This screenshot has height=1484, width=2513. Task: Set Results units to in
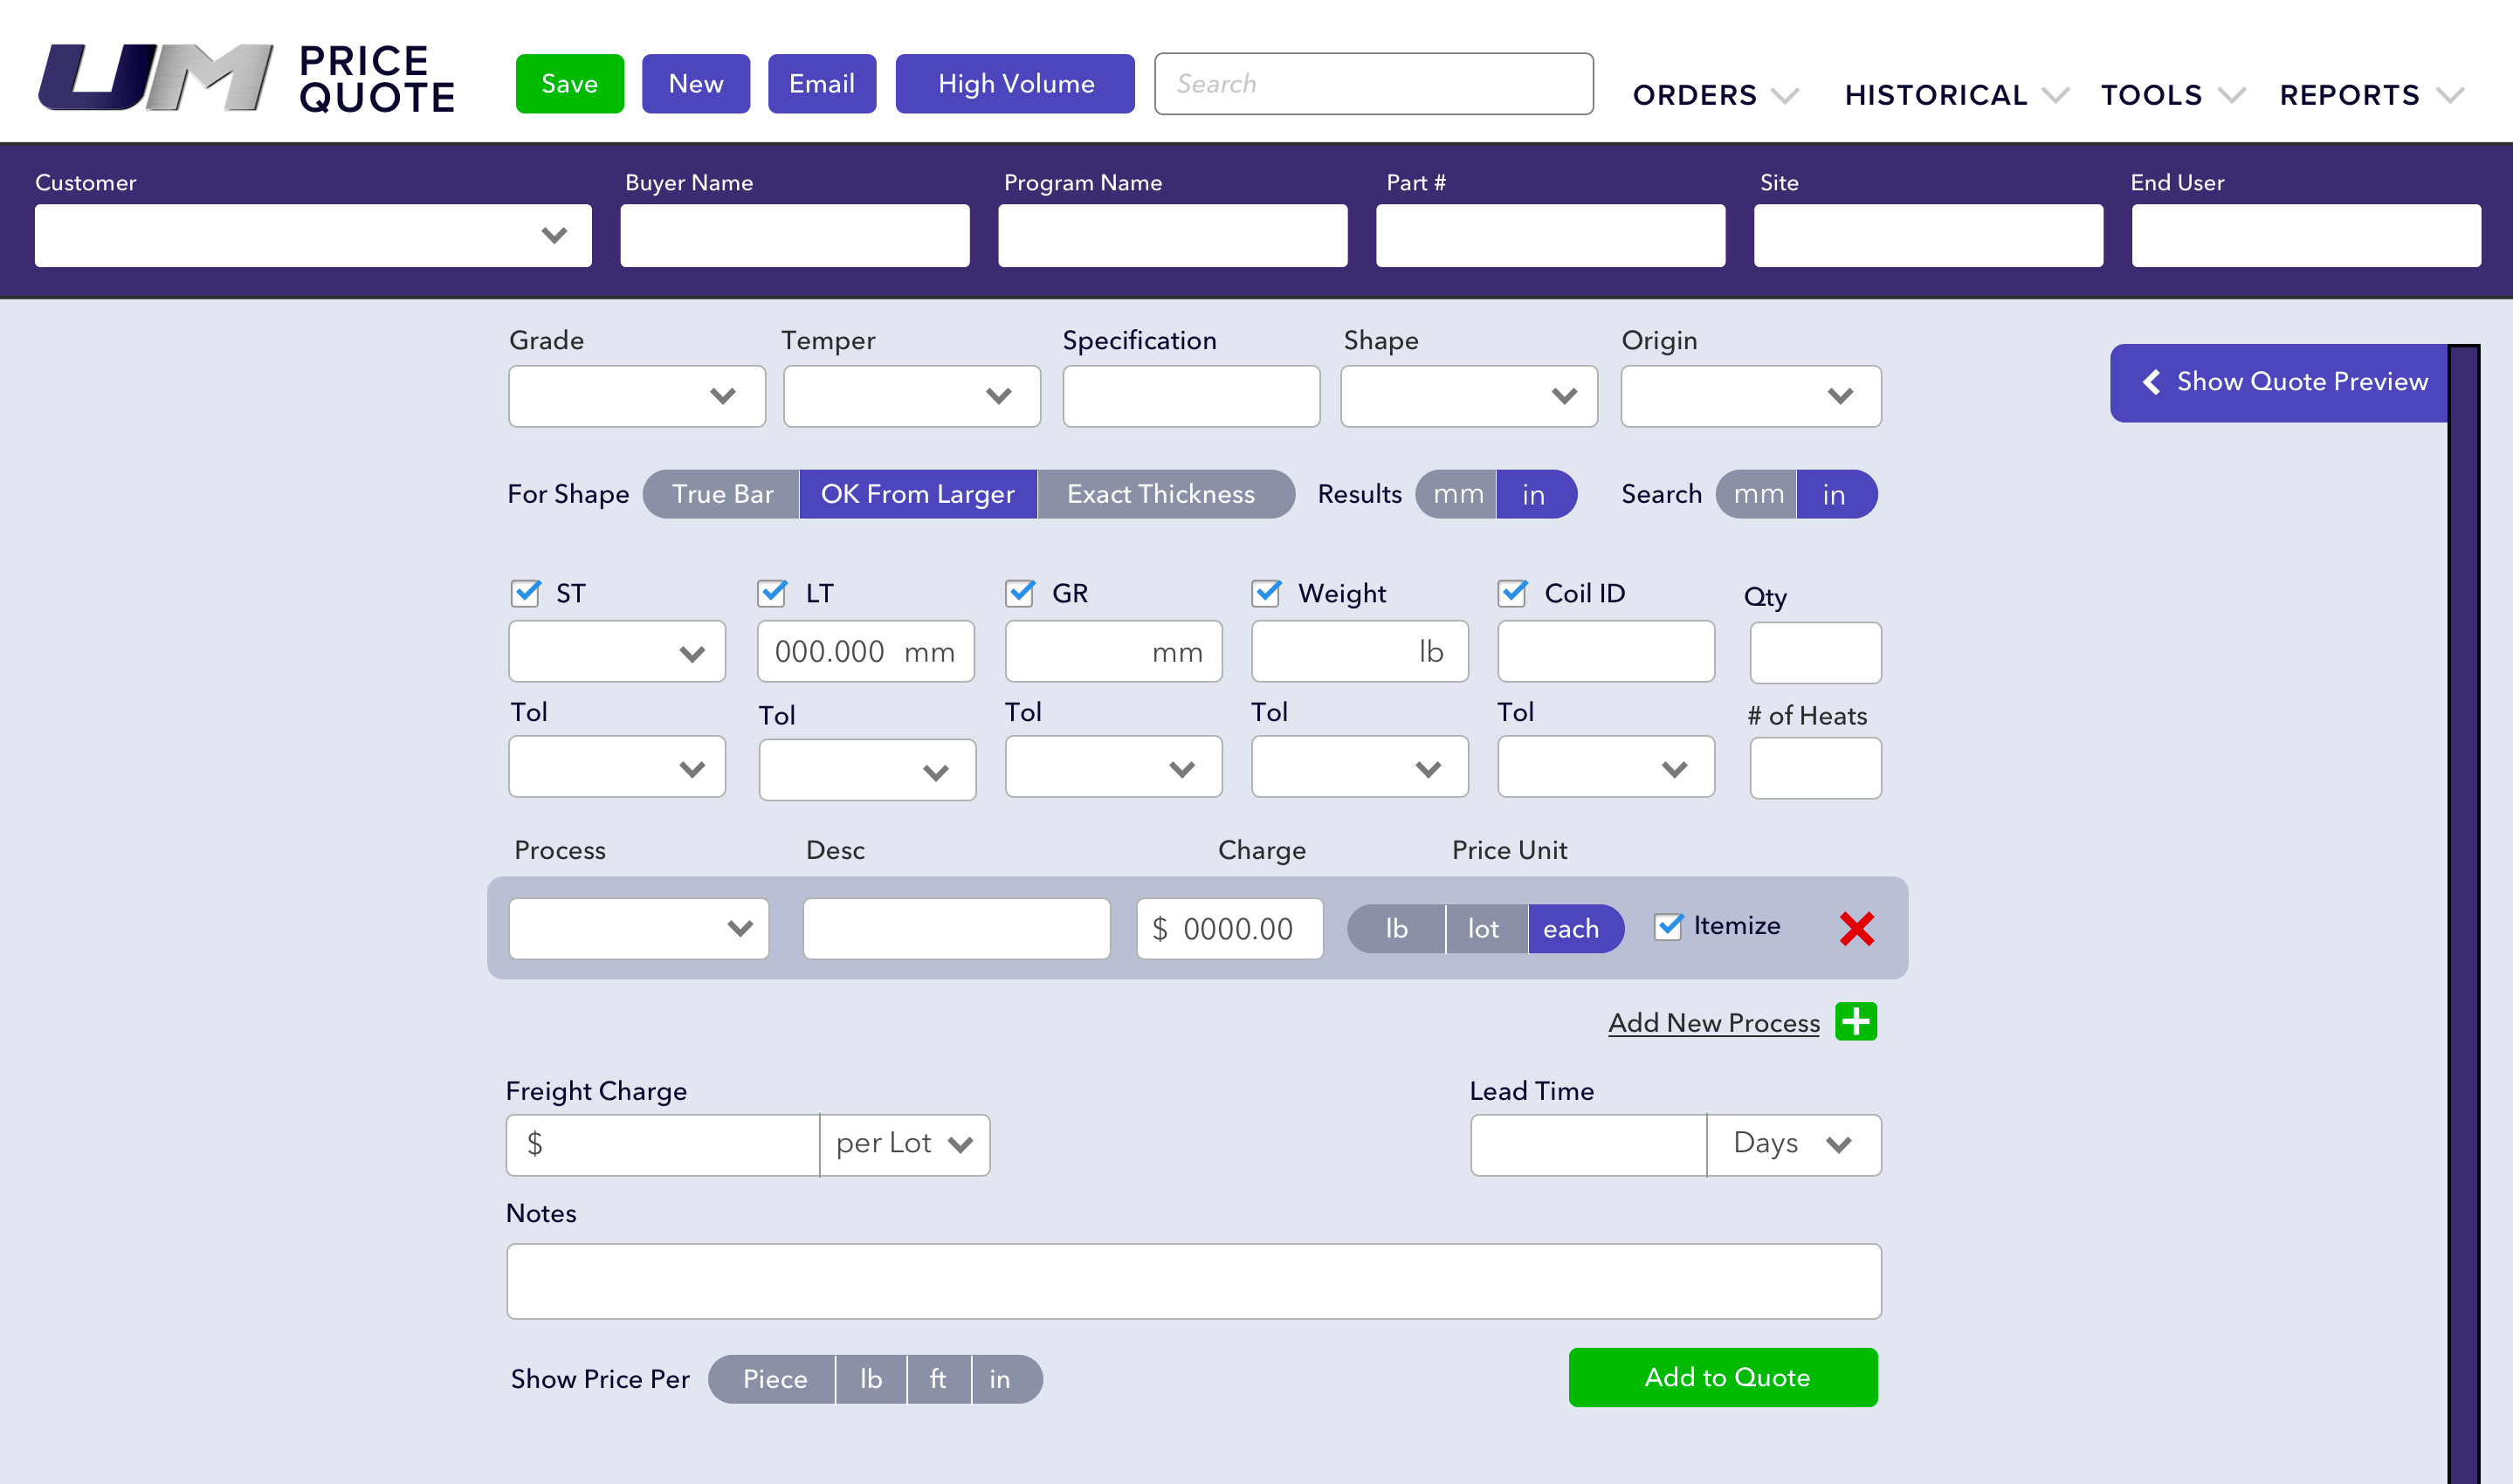(x=1536, y=494)
